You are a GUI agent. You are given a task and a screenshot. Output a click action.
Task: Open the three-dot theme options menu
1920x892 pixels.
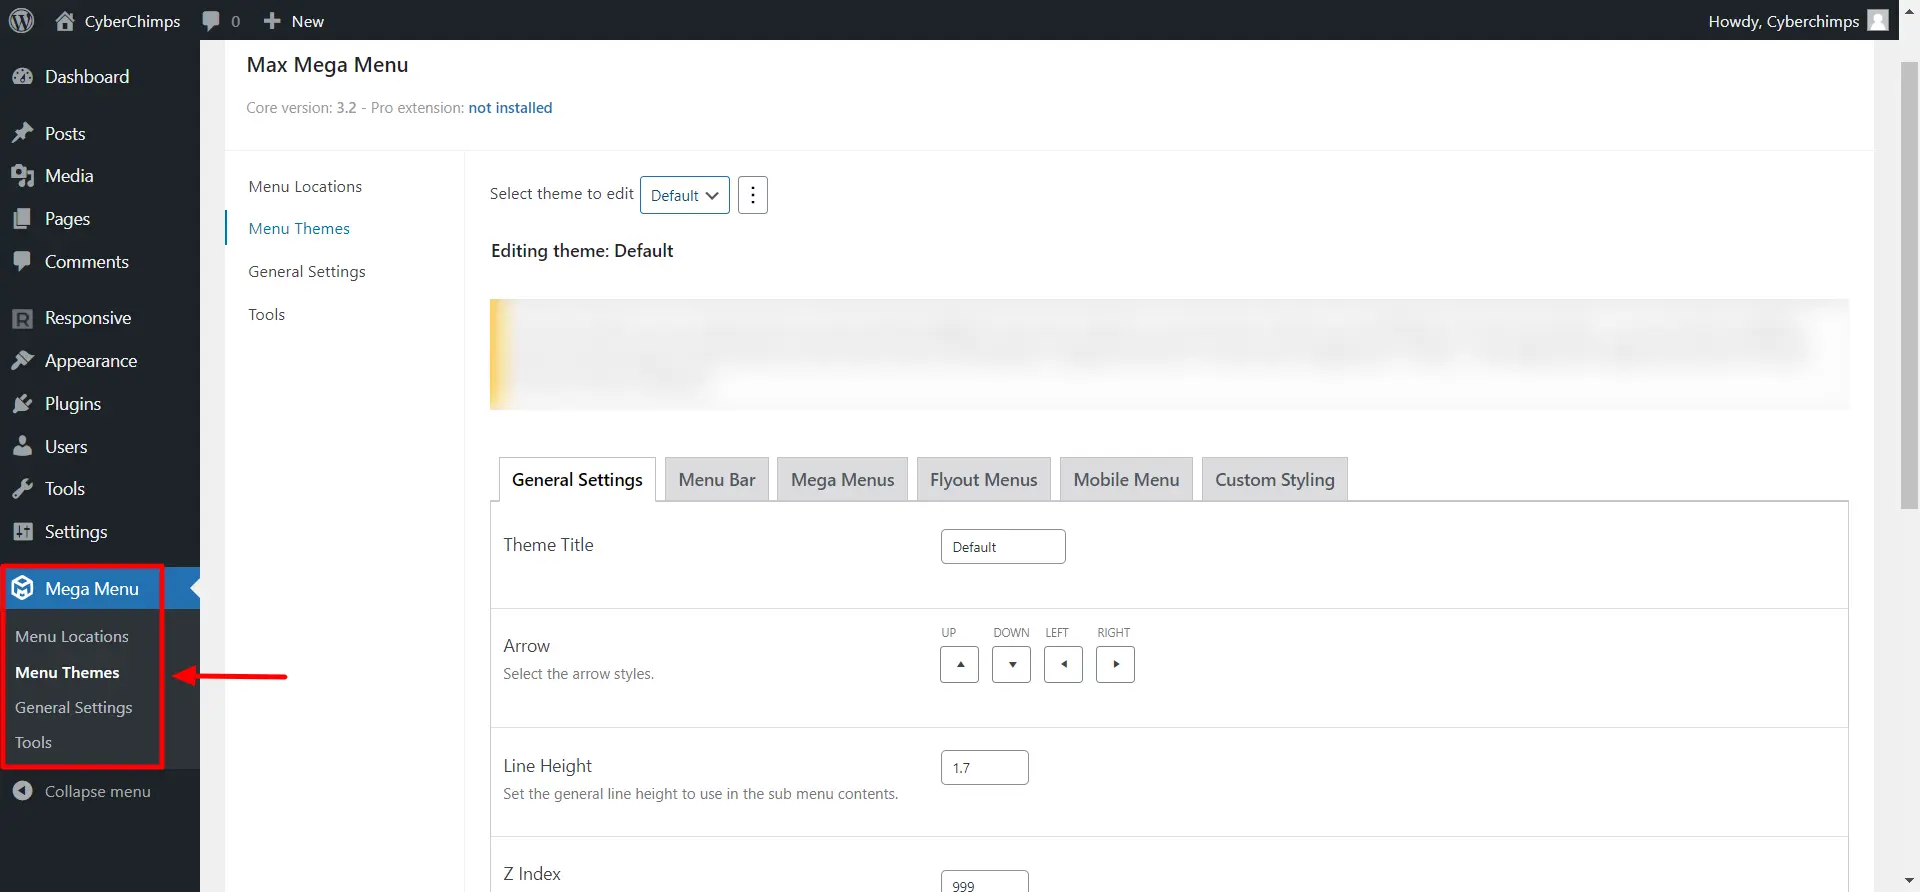click(x=753, y=195)
